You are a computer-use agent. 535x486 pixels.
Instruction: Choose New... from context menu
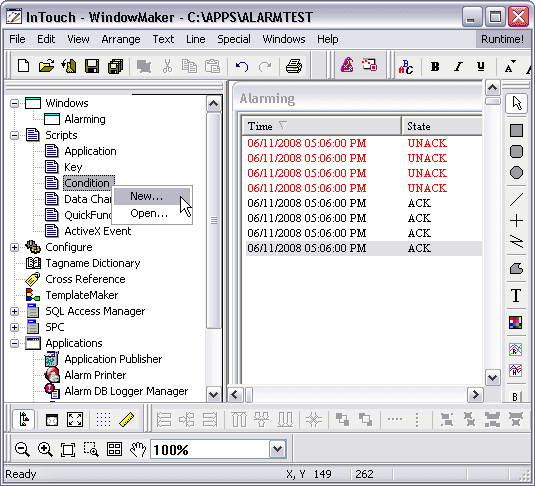coord(152,196)
